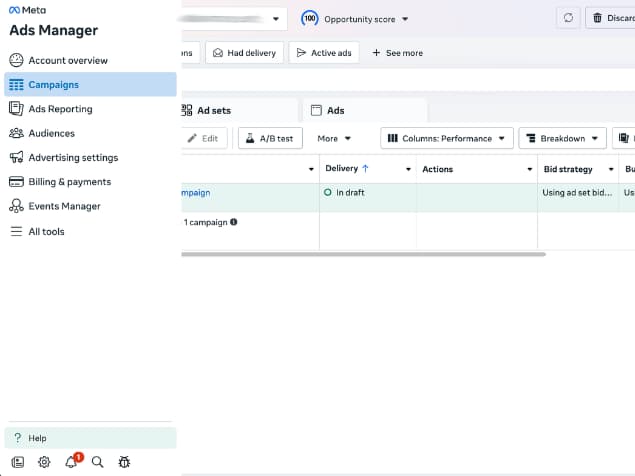Toggle the Active ads filter

click(x=324, y=53)
